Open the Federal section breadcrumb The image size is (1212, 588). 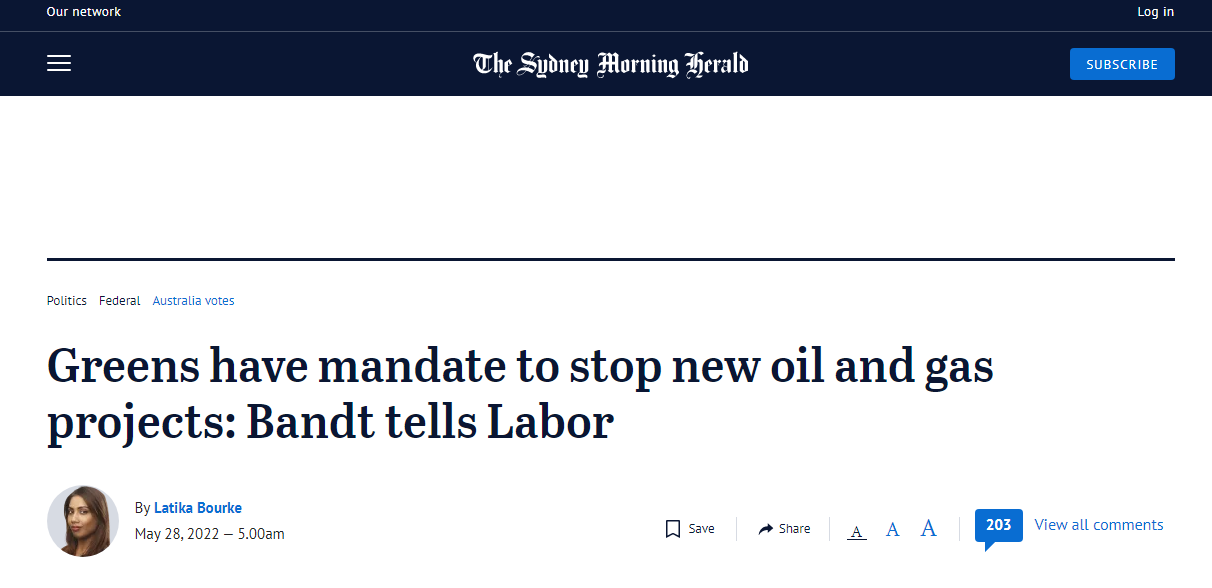pyautogui.click(x=120, y=301)
